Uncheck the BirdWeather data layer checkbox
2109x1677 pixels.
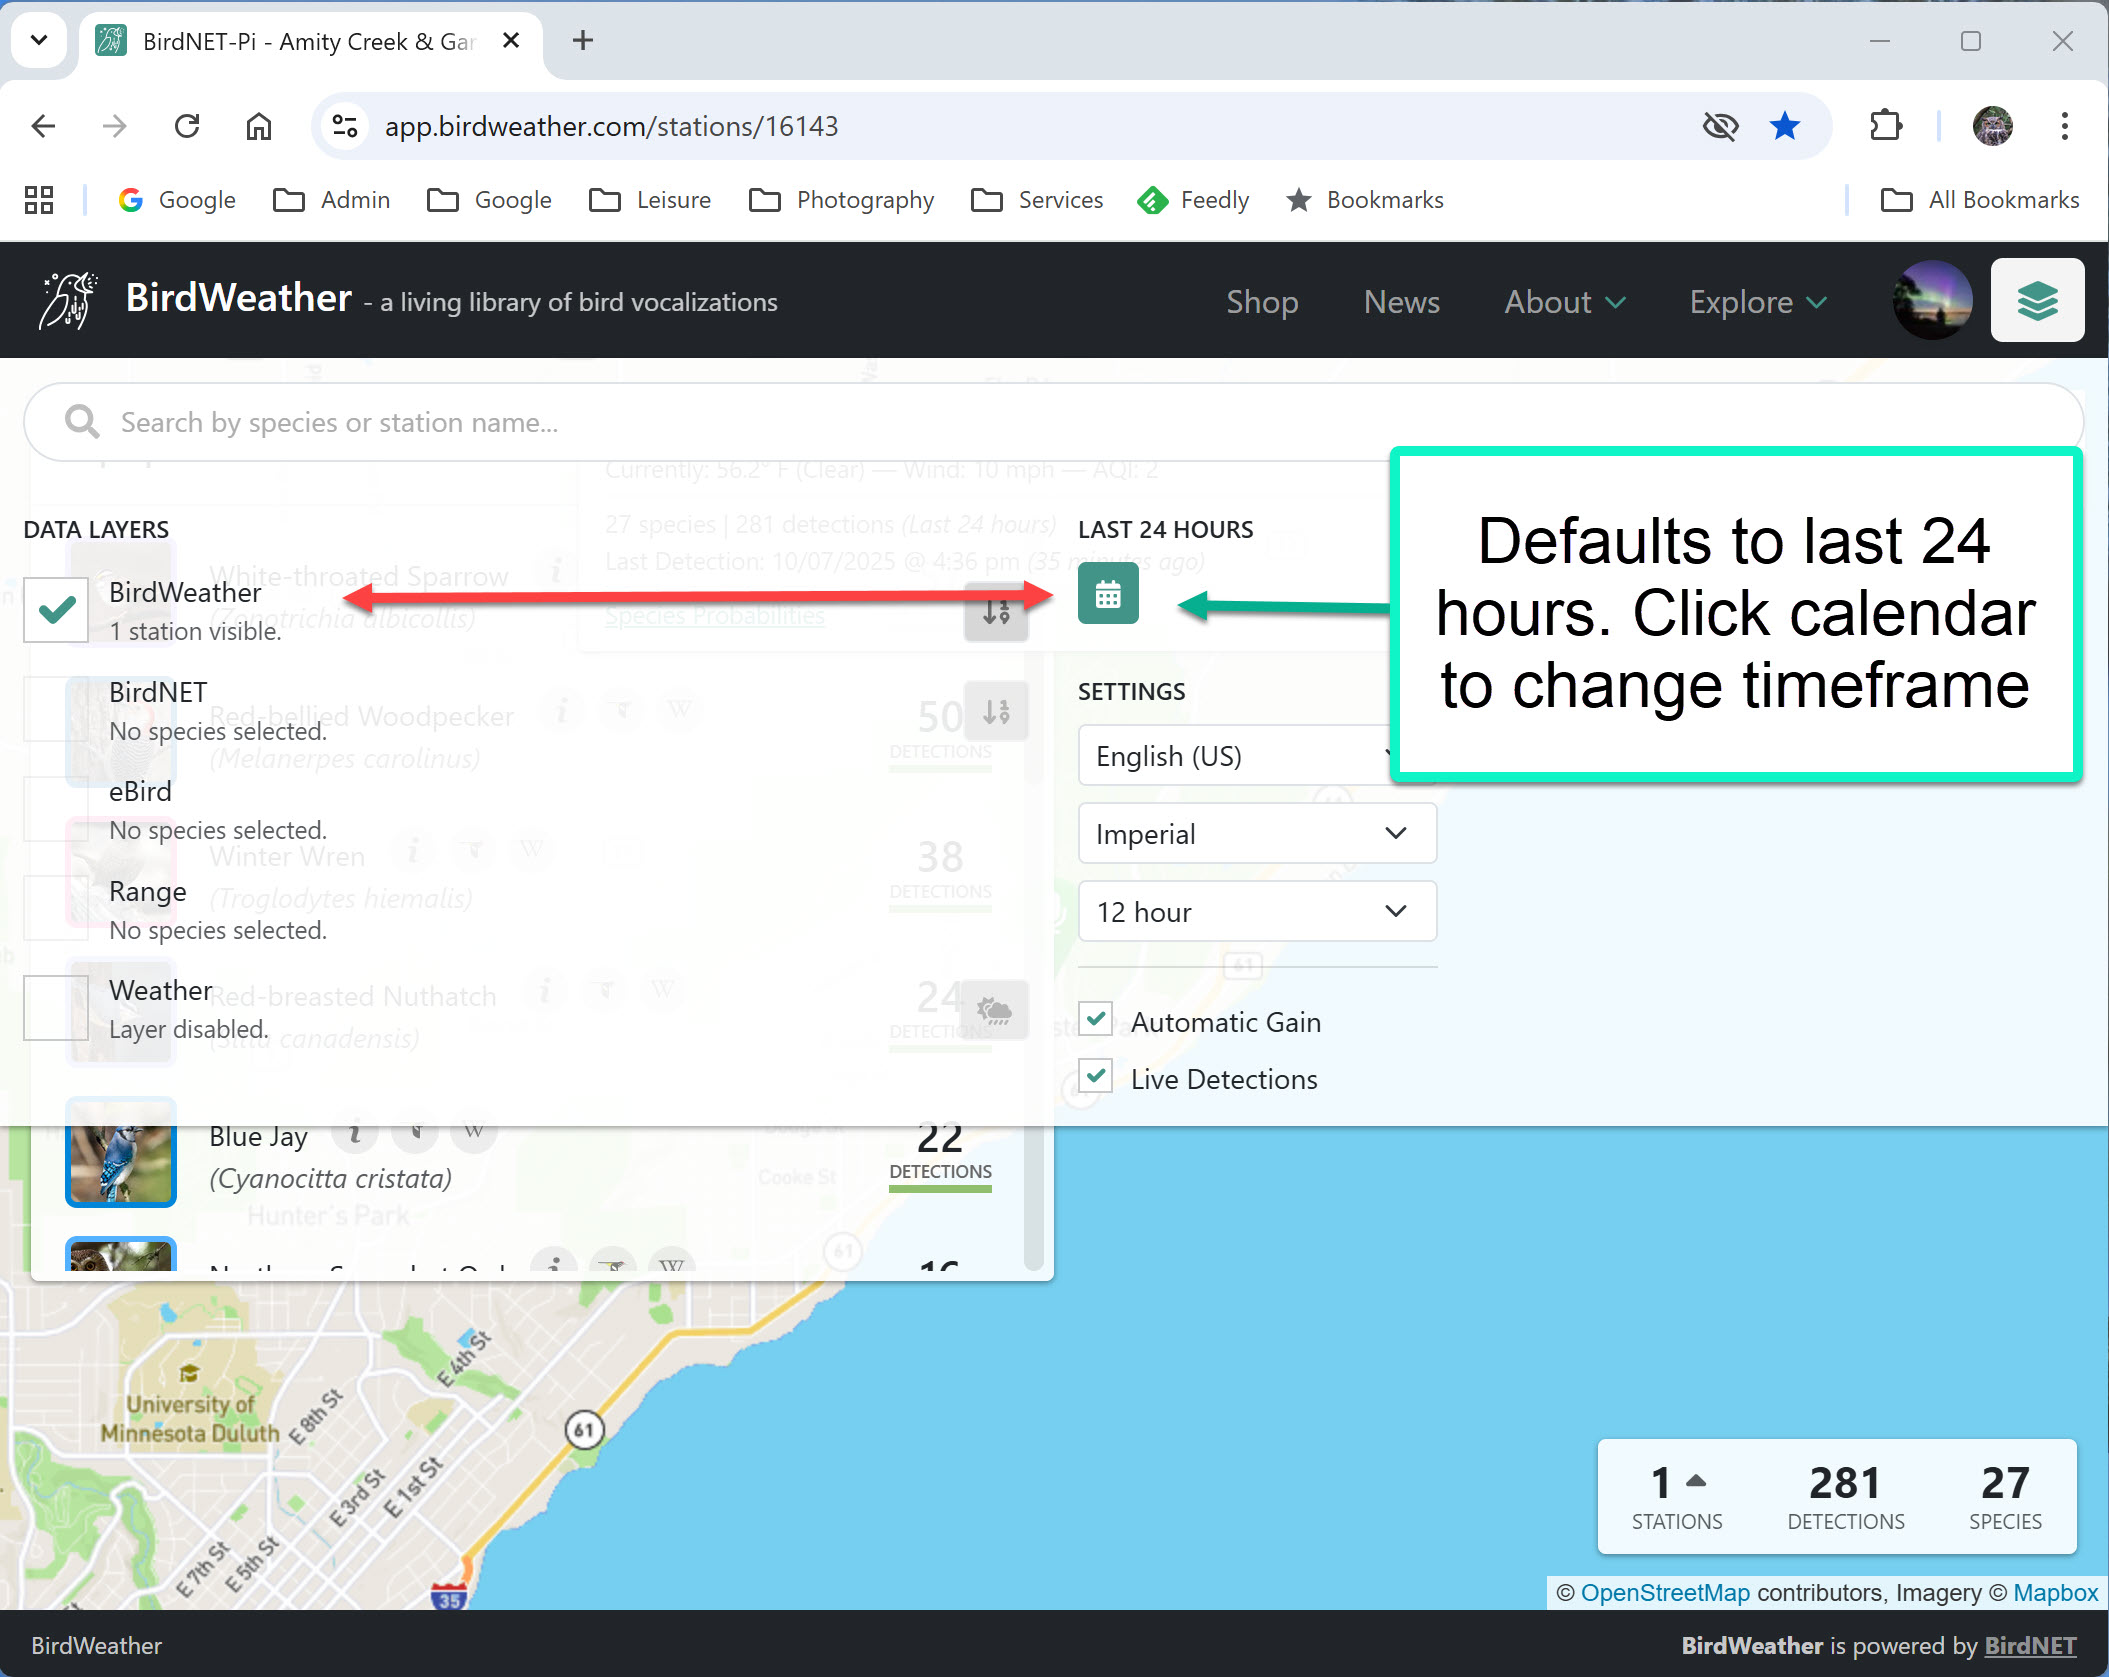(57, 610)
